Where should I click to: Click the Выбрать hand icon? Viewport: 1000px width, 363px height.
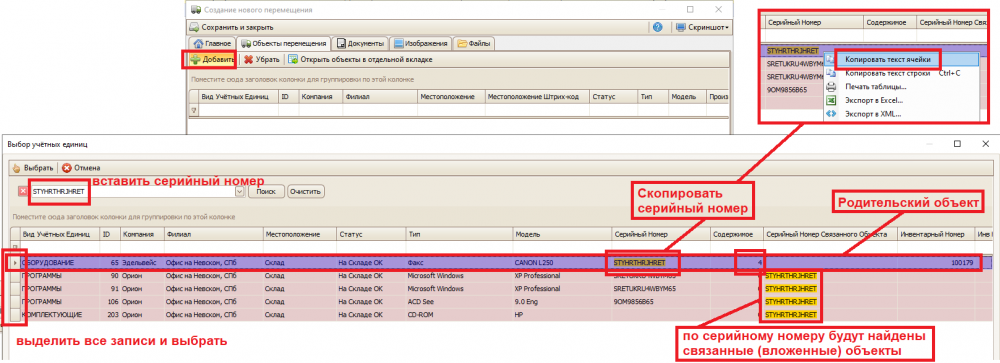(x=17, y=168)
